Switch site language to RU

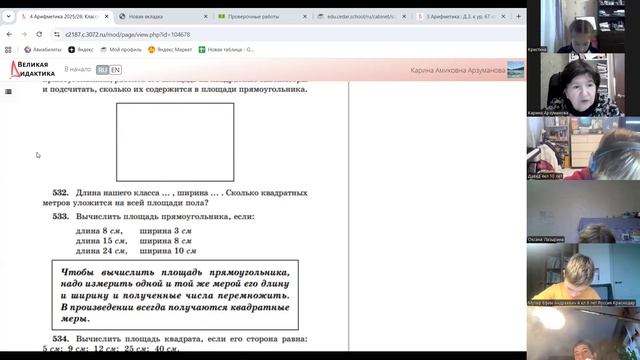(102, 70)
